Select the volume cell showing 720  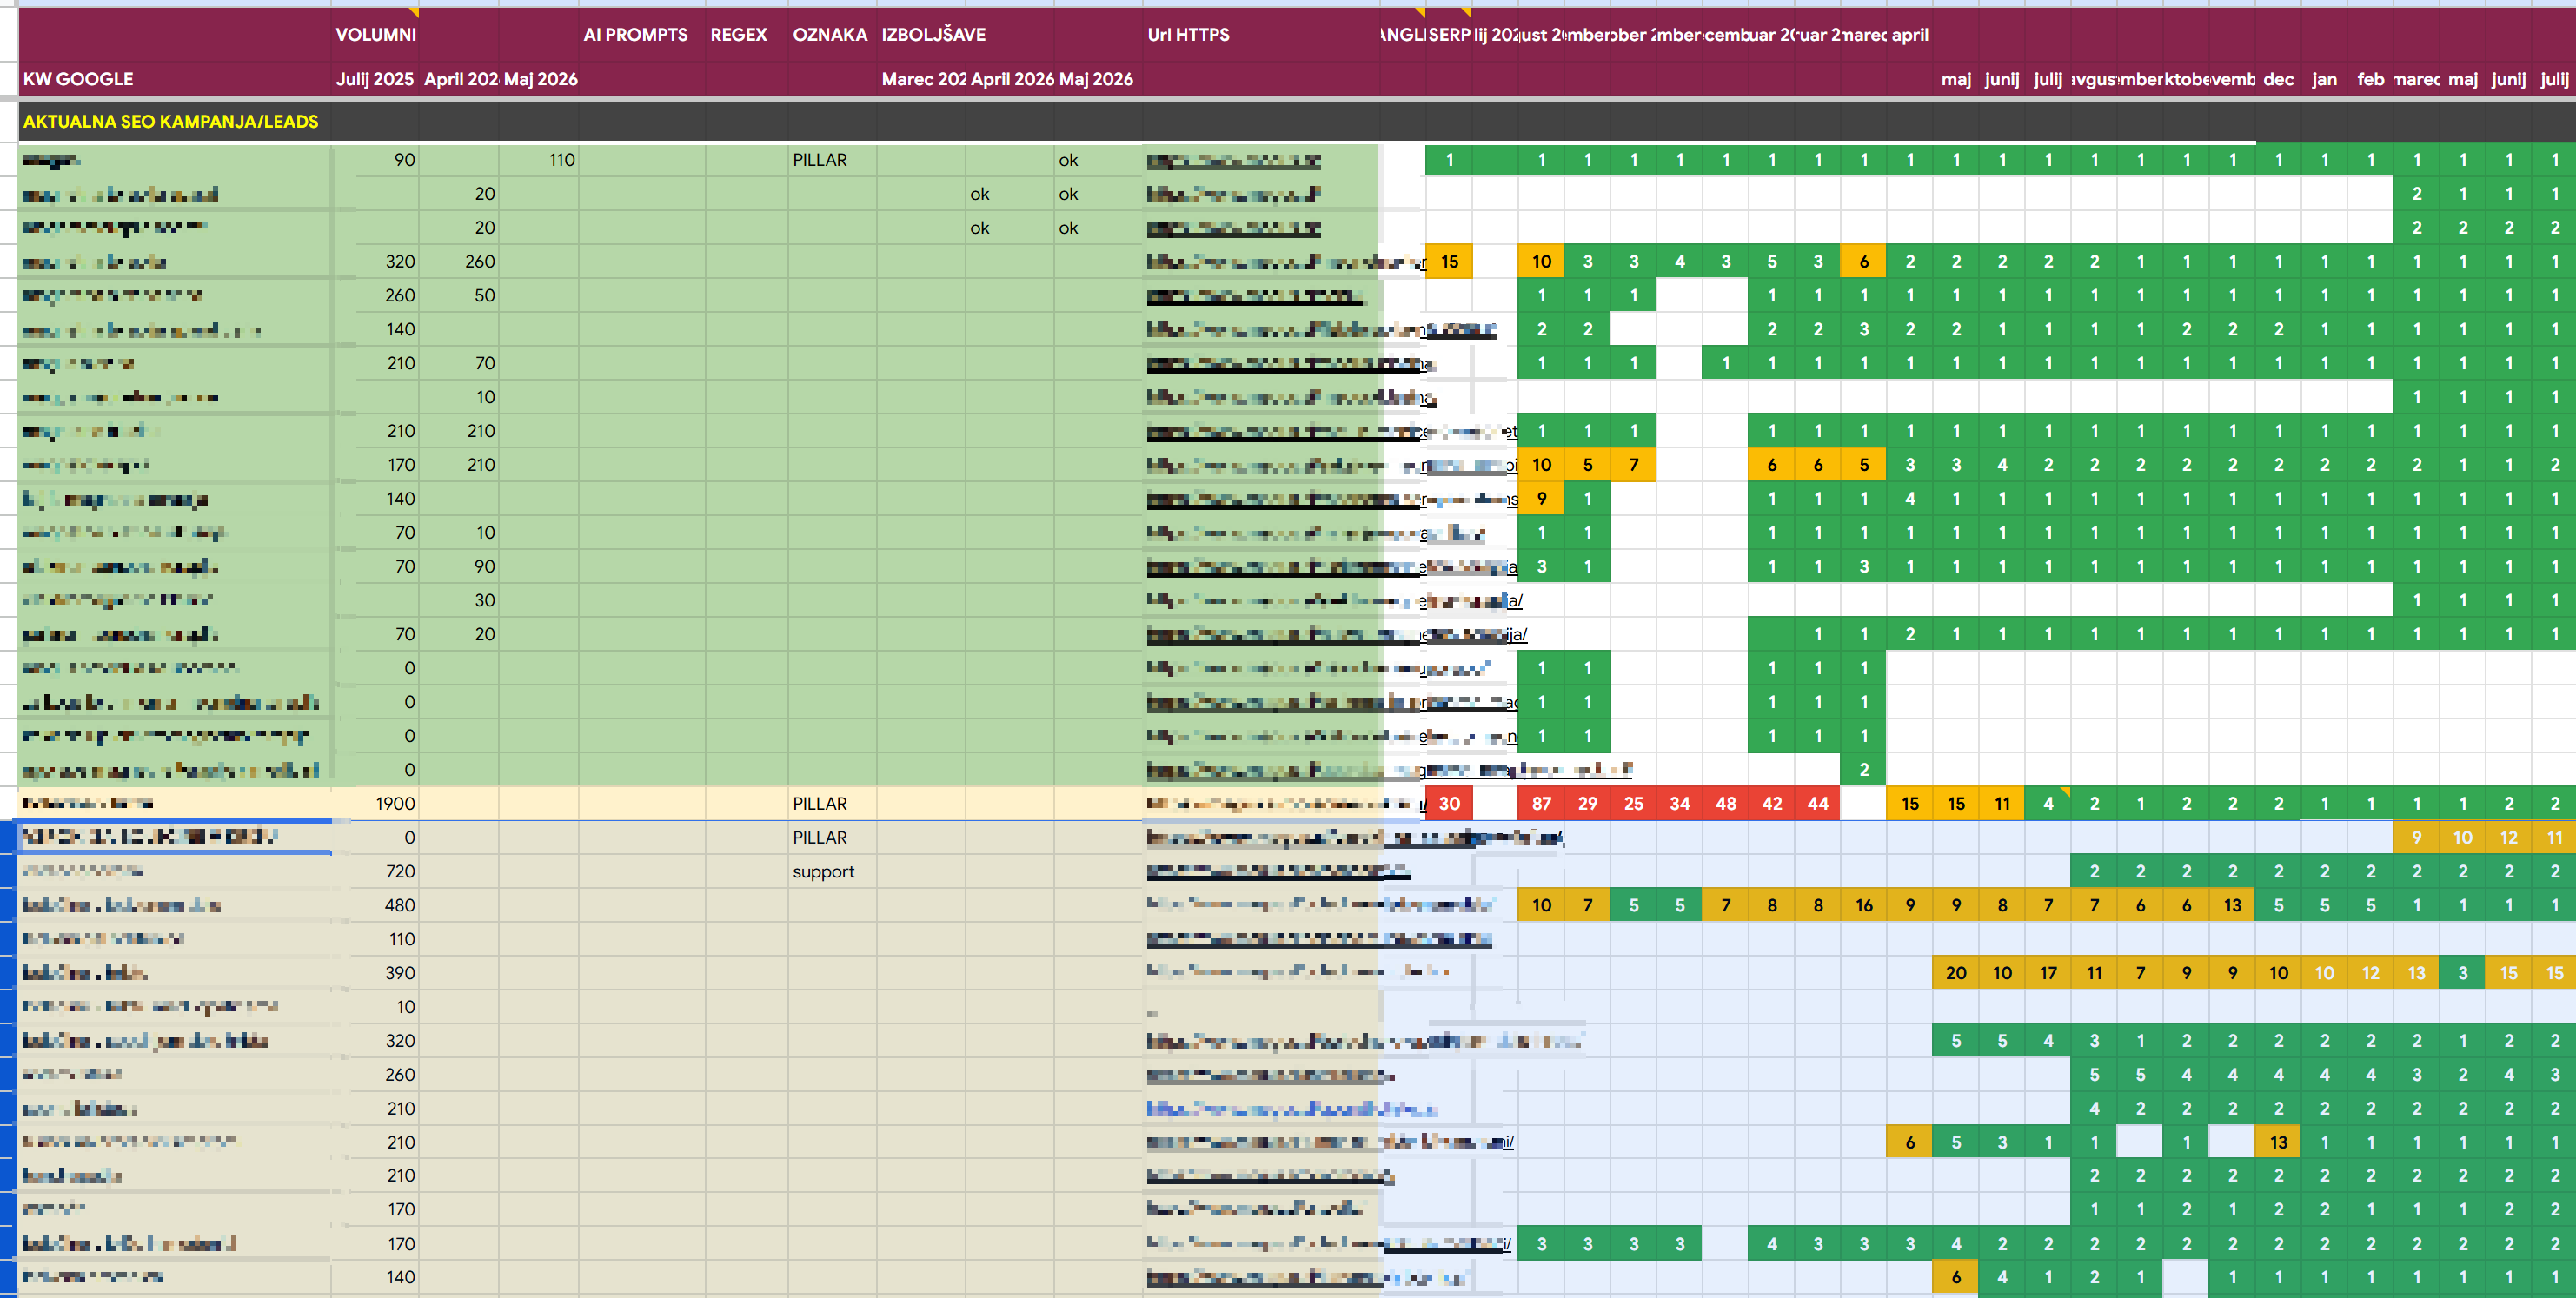coord(375,871)
